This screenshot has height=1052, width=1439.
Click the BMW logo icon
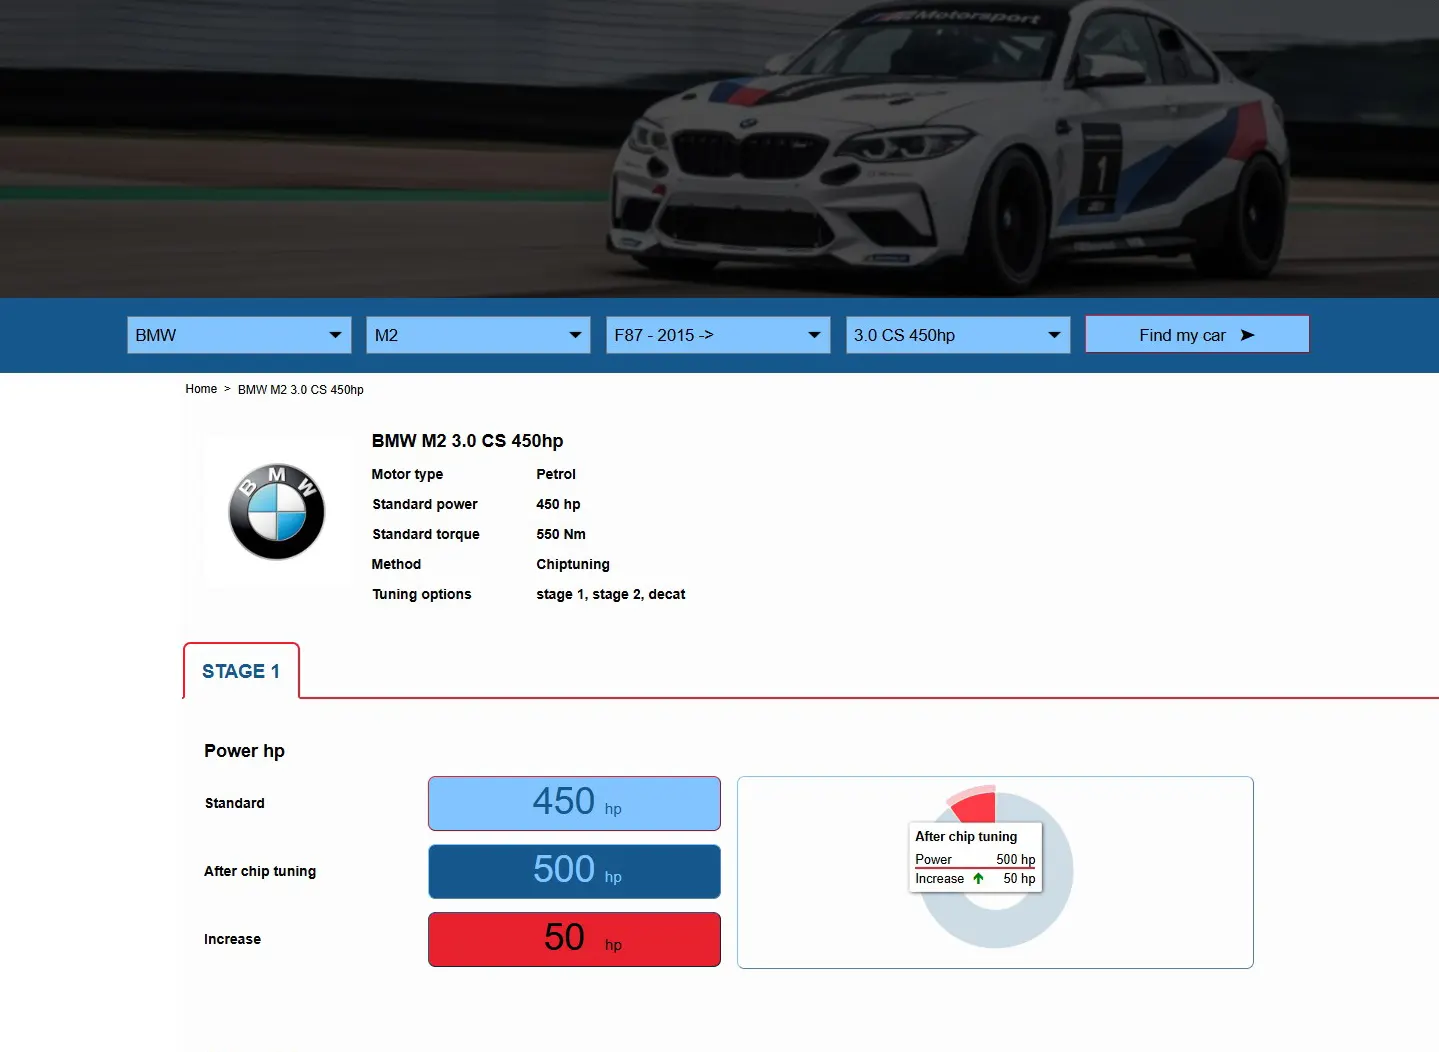[x=276, y=511]
